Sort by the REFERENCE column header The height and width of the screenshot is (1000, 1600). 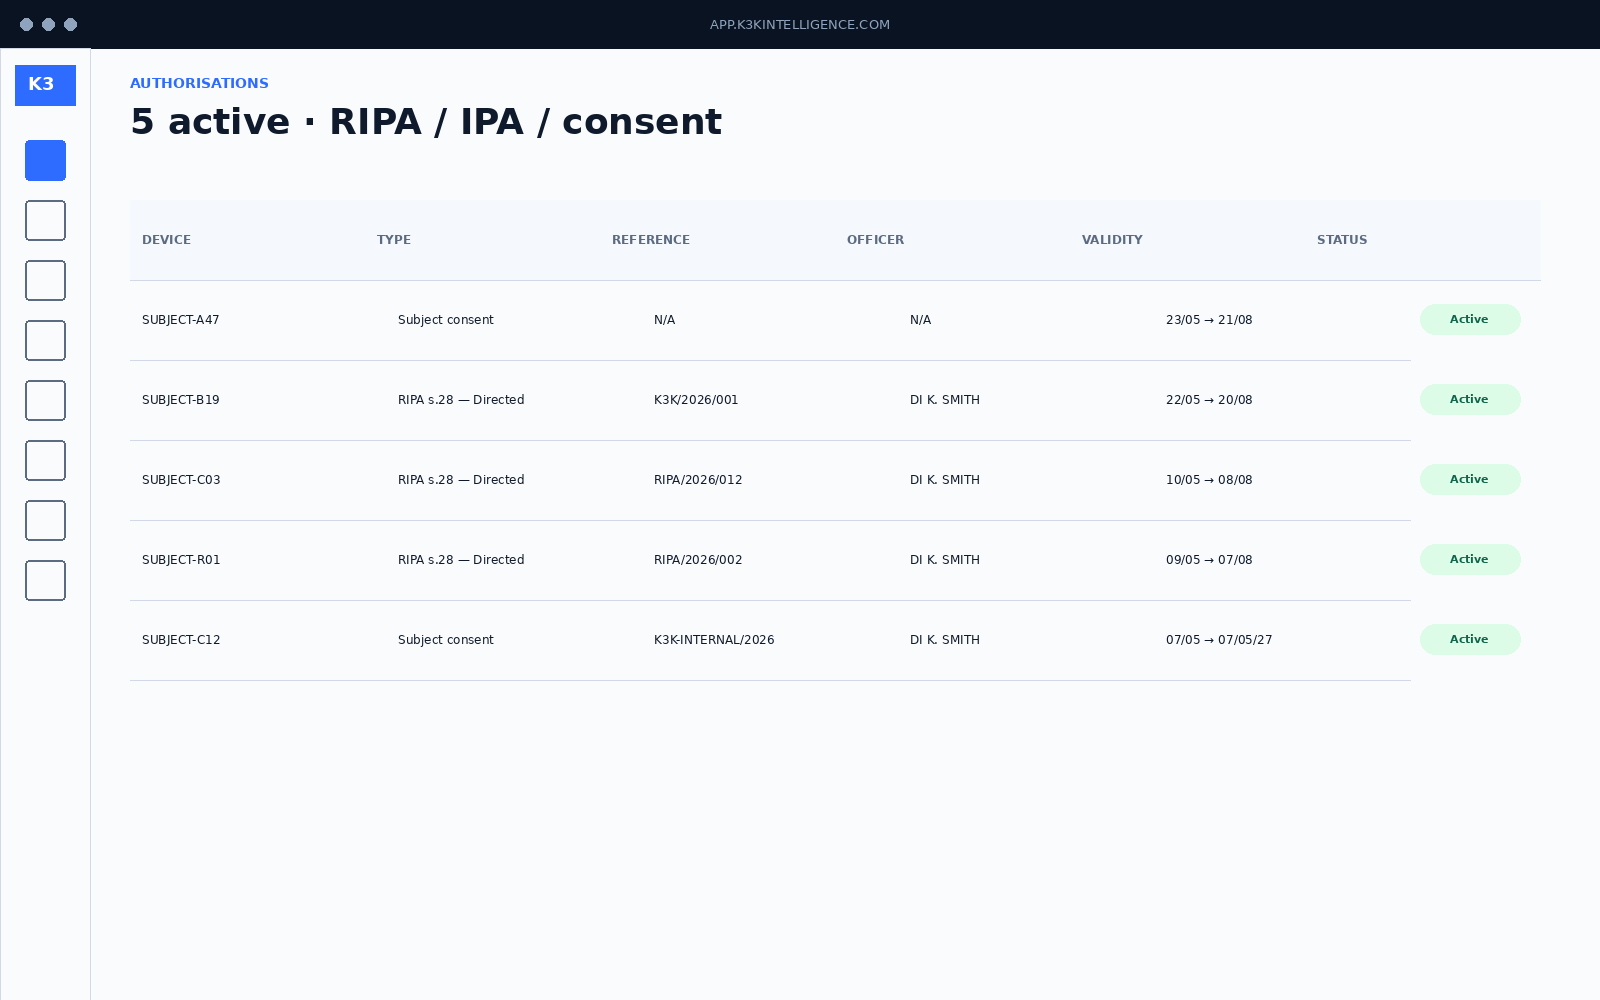[x=651, y=240]
